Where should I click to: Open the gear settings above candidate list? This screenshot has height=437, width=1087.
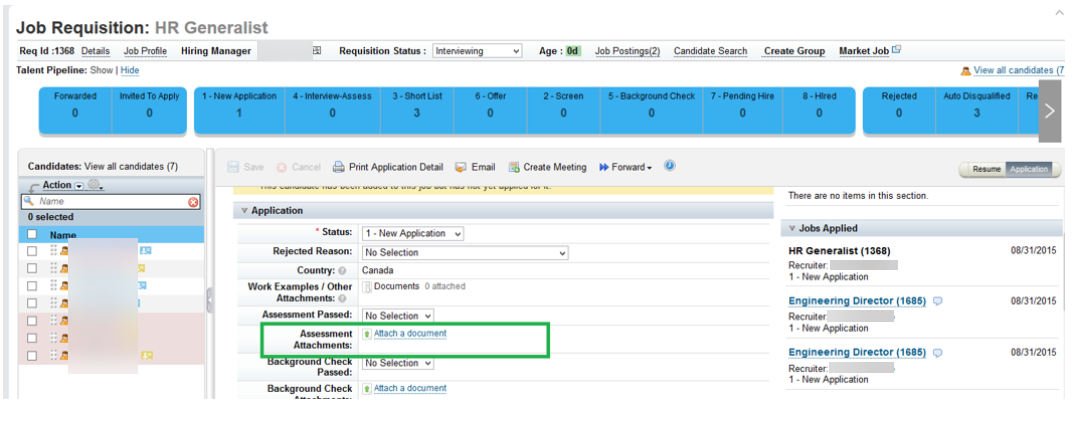95,185
